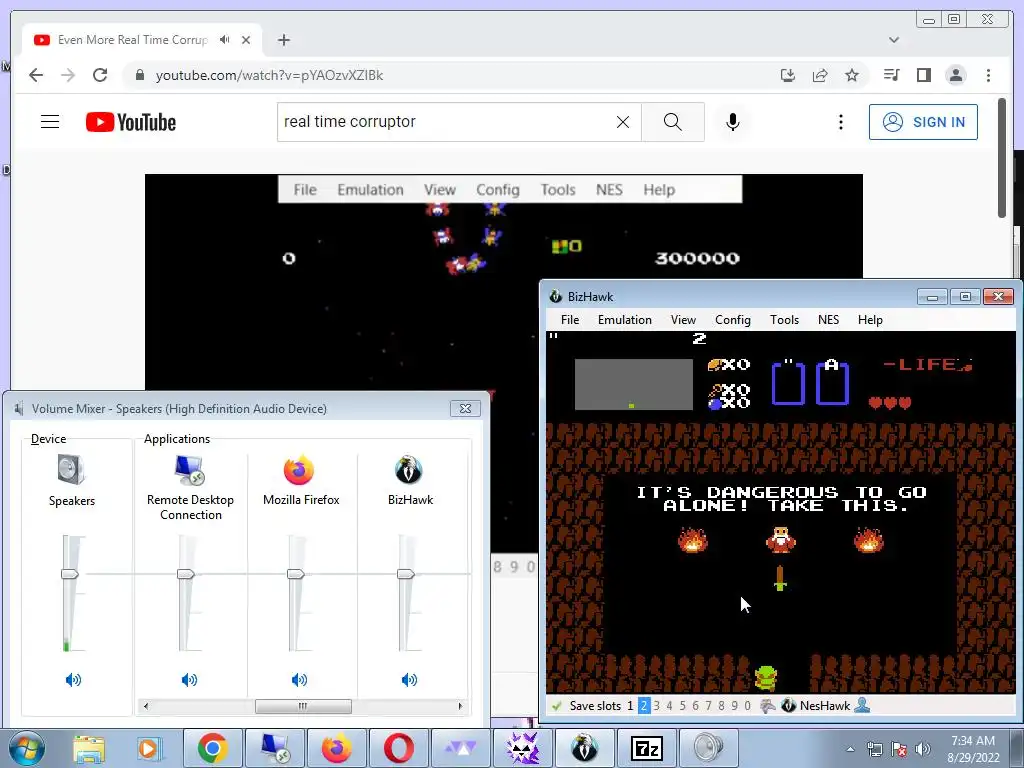Click the Action Center flag tray icon
The width and height of the screenshot is (1024, 768).
coord(899,749)
